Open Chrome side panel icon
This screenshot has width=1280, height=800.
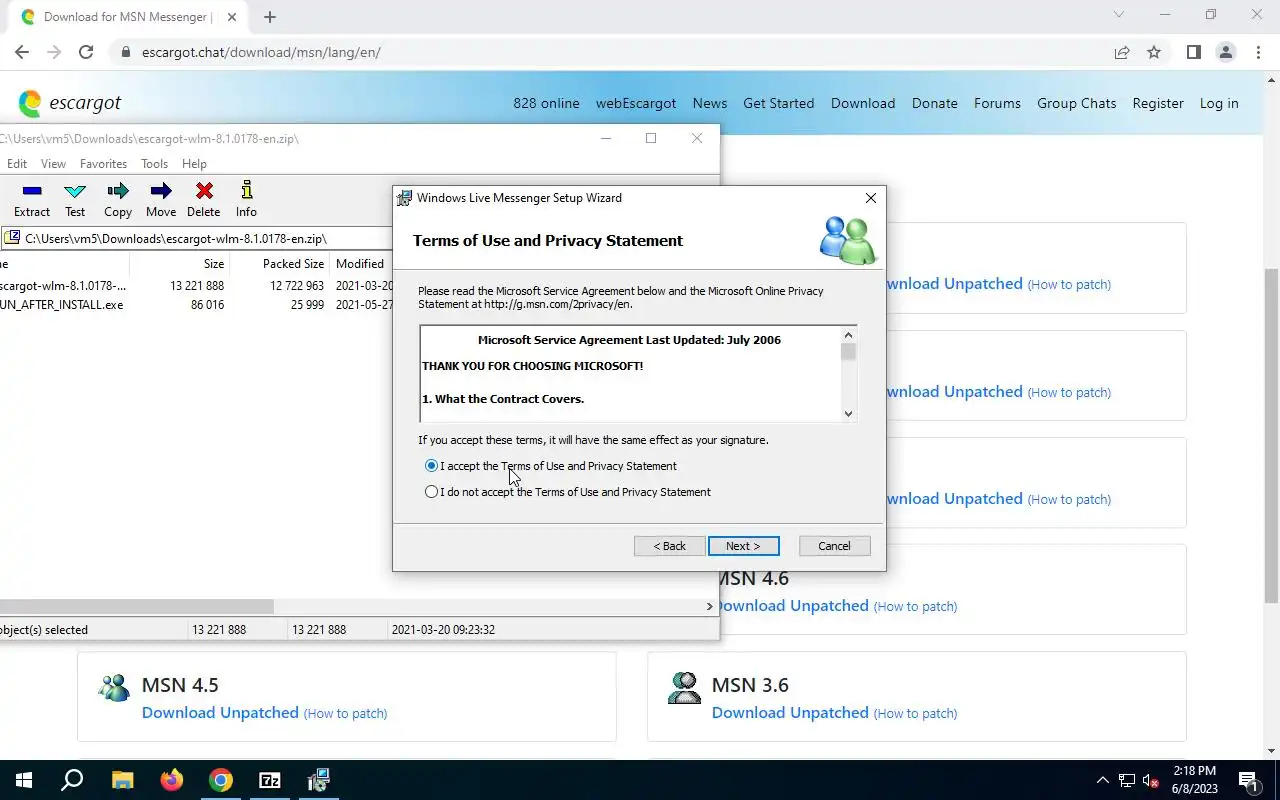click(1194, 52)
